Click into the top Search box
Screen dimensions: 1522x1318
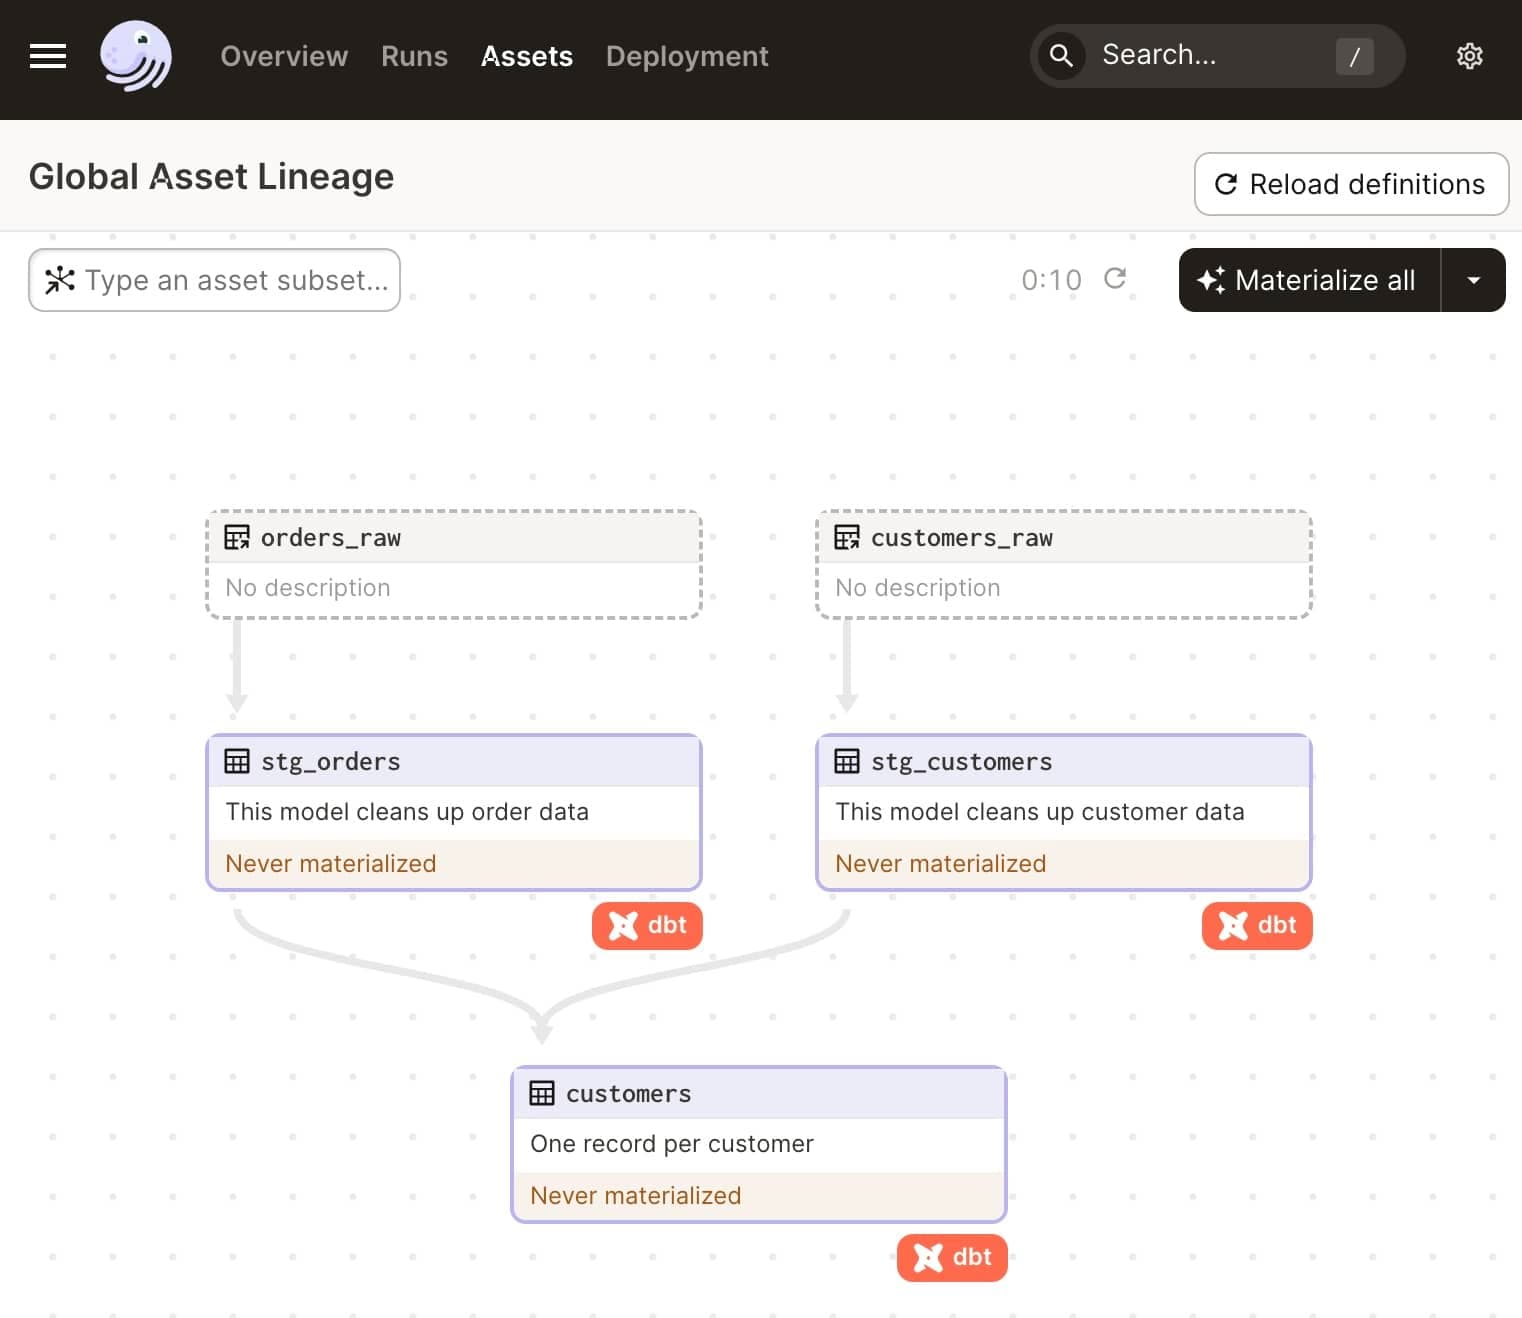coord(1210,56)
